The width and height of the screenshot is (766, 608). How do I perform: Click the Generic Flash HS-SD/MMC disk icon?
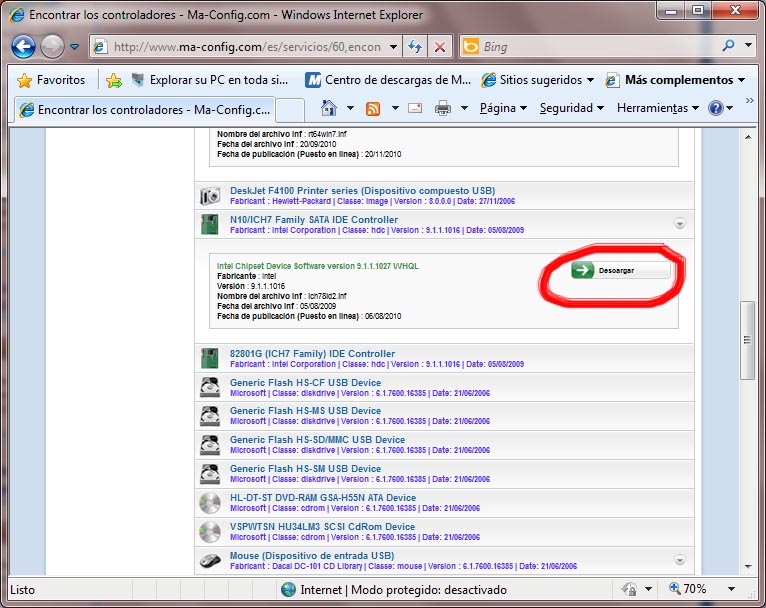pos(210,445)
